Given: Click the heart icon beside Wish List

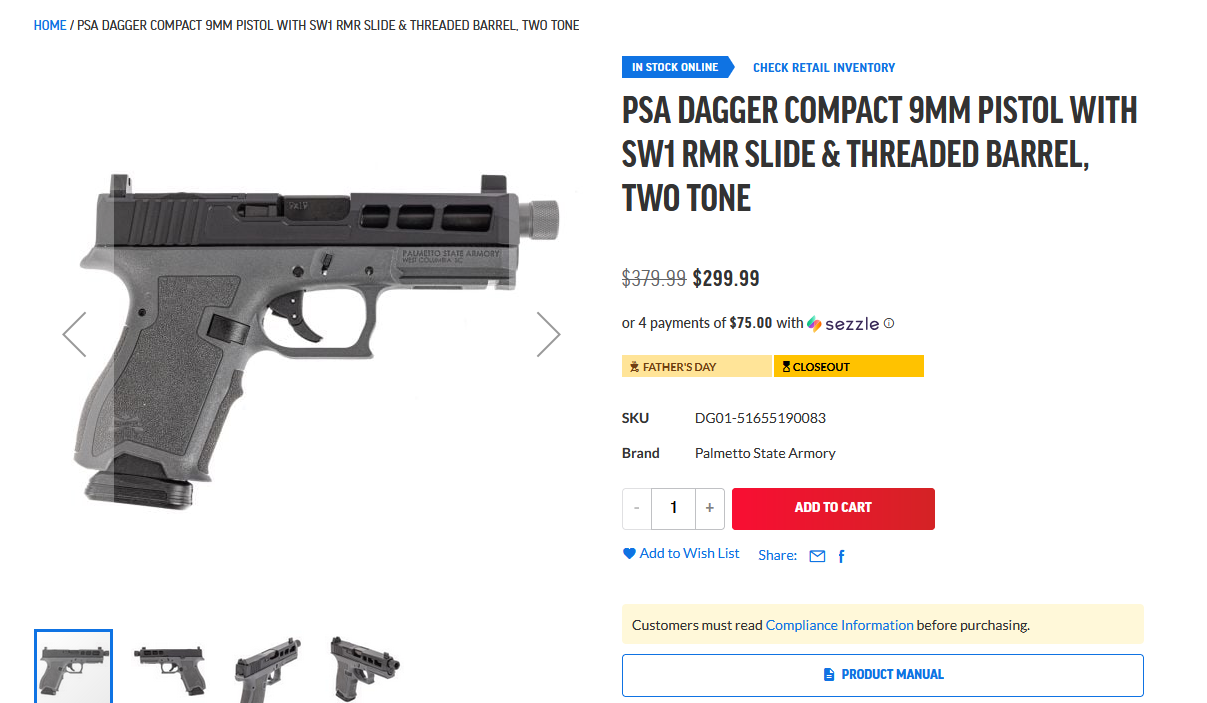Looking at the screenshot, I should [x=629, y=553].
